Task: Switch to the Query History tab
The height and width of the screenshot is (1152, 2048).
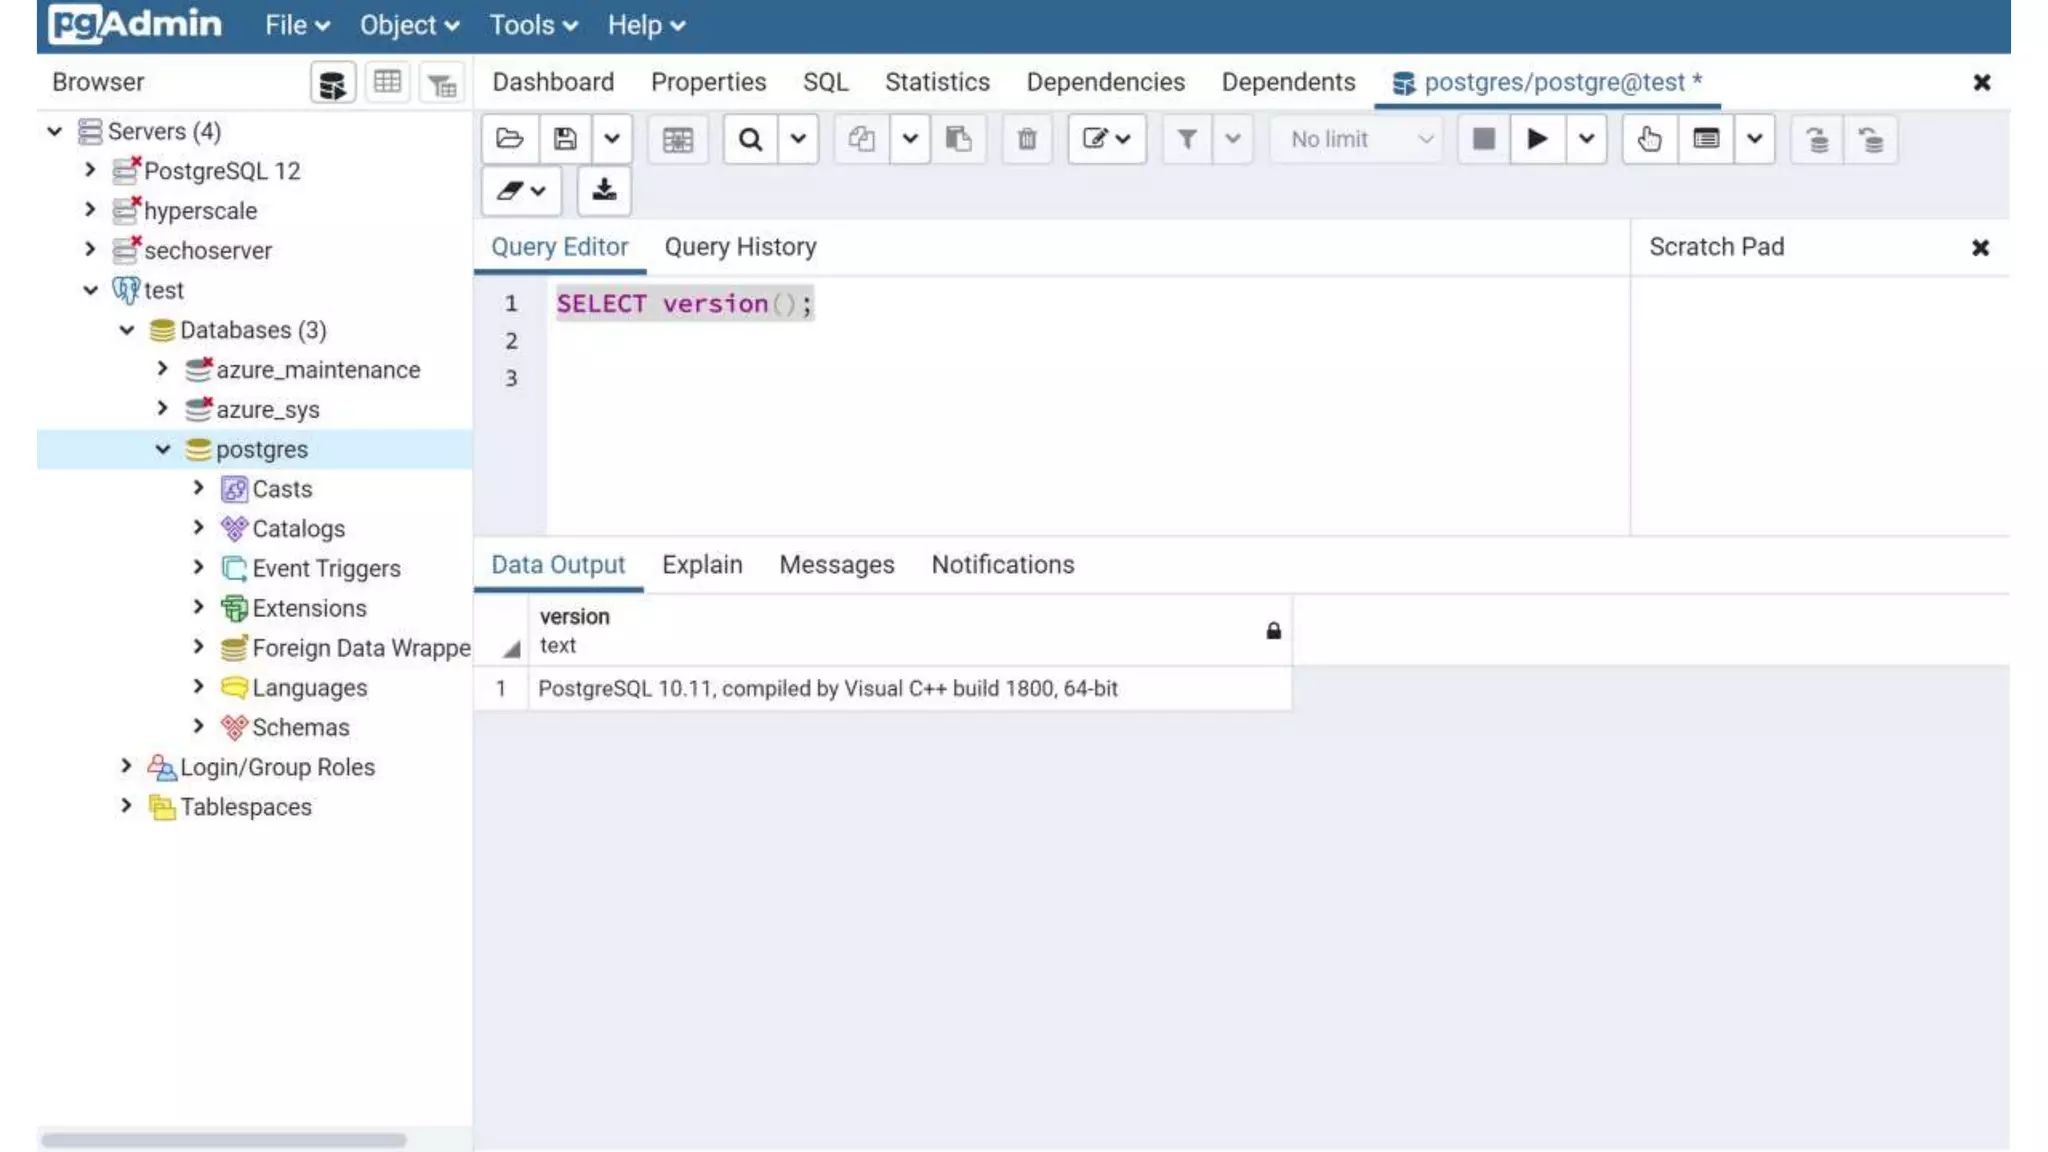Action: click(740, 247)
